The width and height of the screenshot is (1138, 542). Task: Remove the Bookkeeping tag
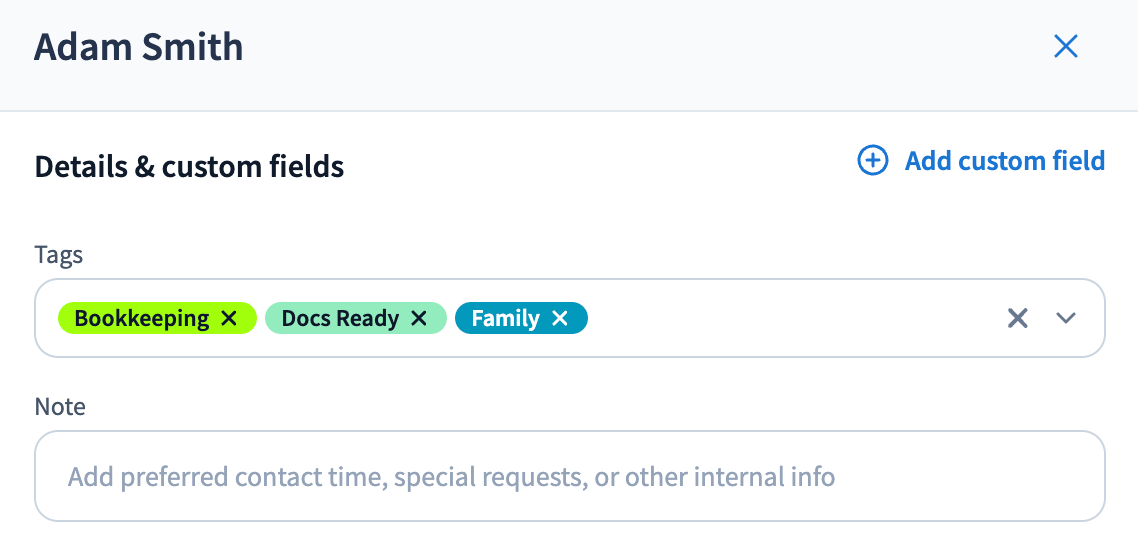[229, 319]
